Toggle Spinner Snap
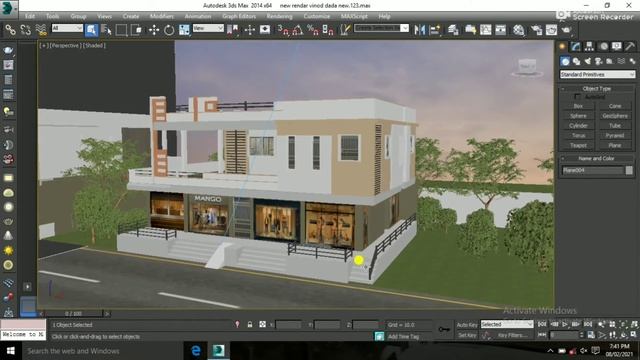 (x=328, y=30)
